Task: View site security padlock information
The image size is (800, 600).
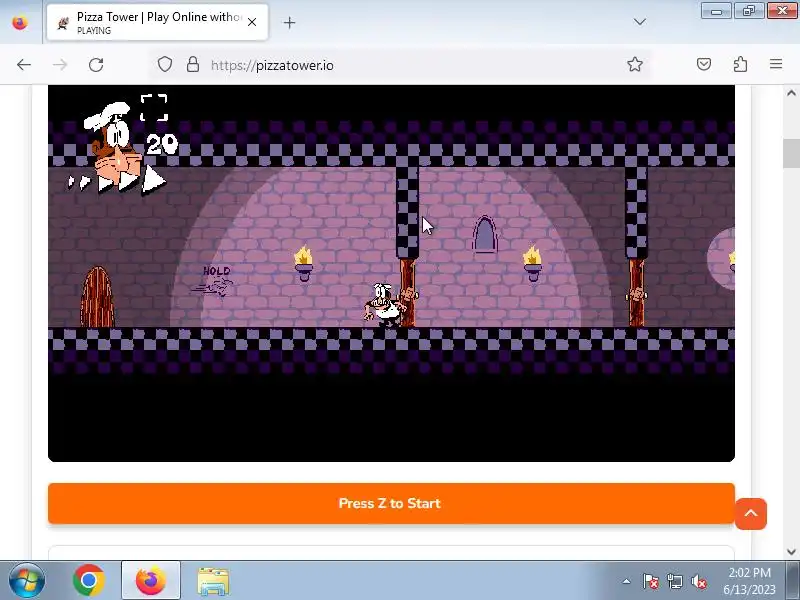Action: pos(192,65)
